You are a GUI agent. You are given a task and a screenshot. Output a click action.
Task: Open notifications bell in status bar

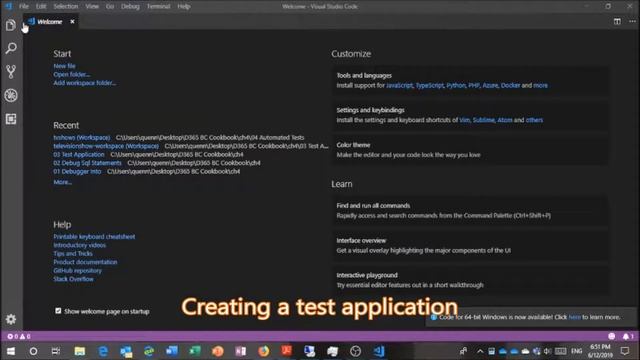[627, 336]
